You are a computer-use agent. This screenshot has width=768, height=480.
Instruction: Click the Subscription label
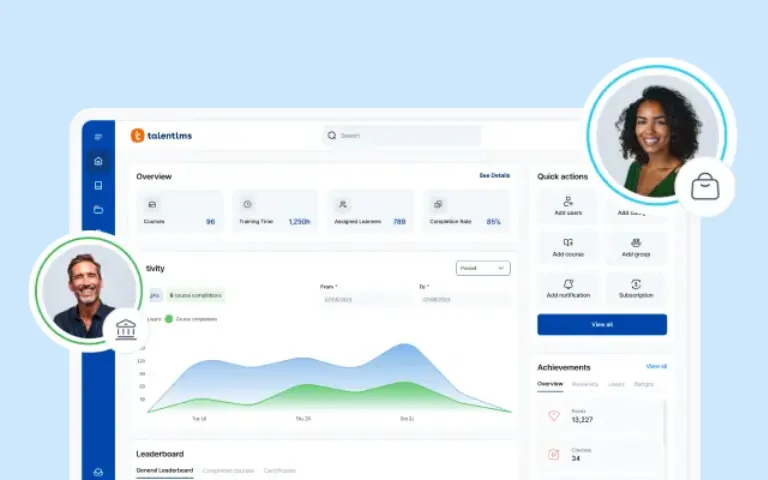tap(636, 295)
